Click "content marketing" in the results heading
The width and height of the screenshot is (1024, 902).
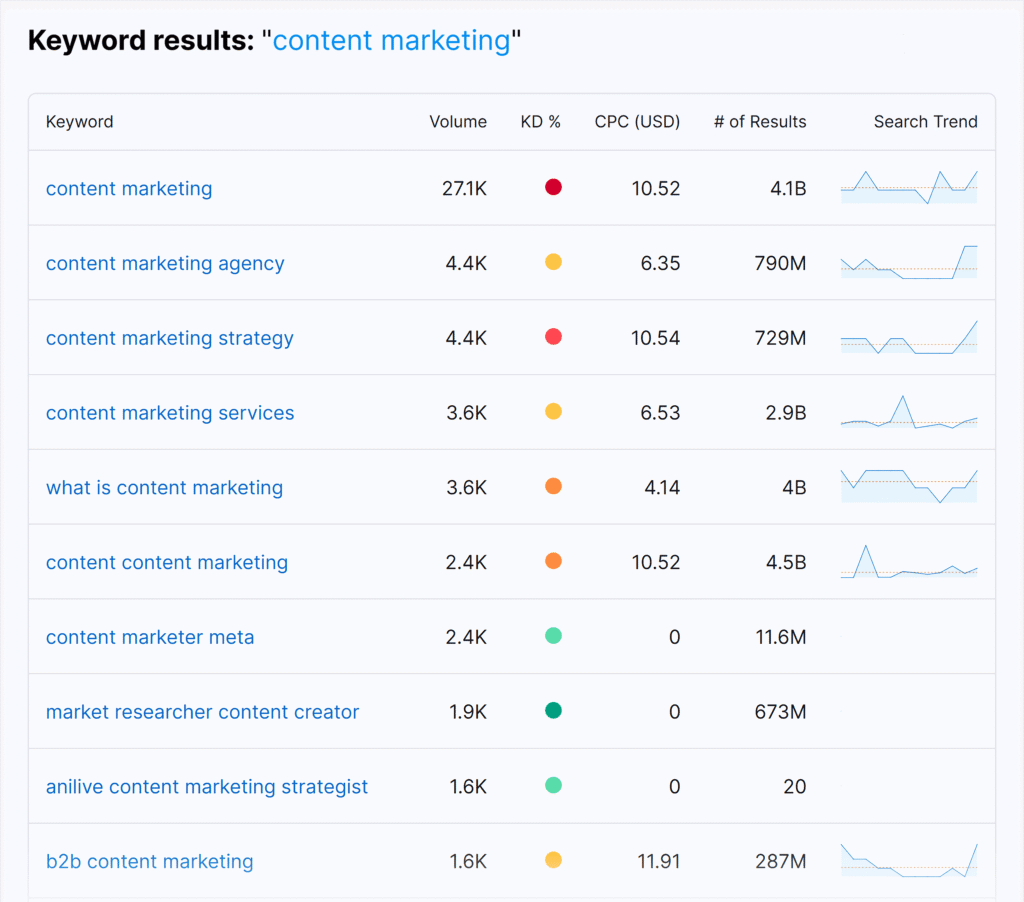[394, 41]
